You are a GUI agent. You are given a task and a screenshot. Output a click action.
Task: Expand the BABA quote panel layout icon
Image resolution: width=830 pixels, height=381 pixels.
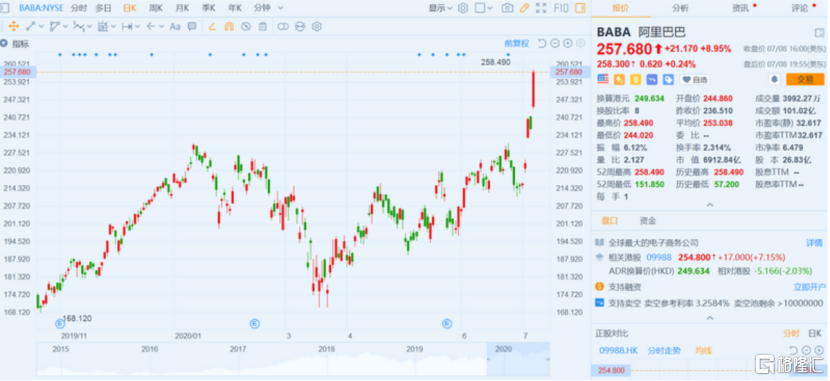pos(819,33)
